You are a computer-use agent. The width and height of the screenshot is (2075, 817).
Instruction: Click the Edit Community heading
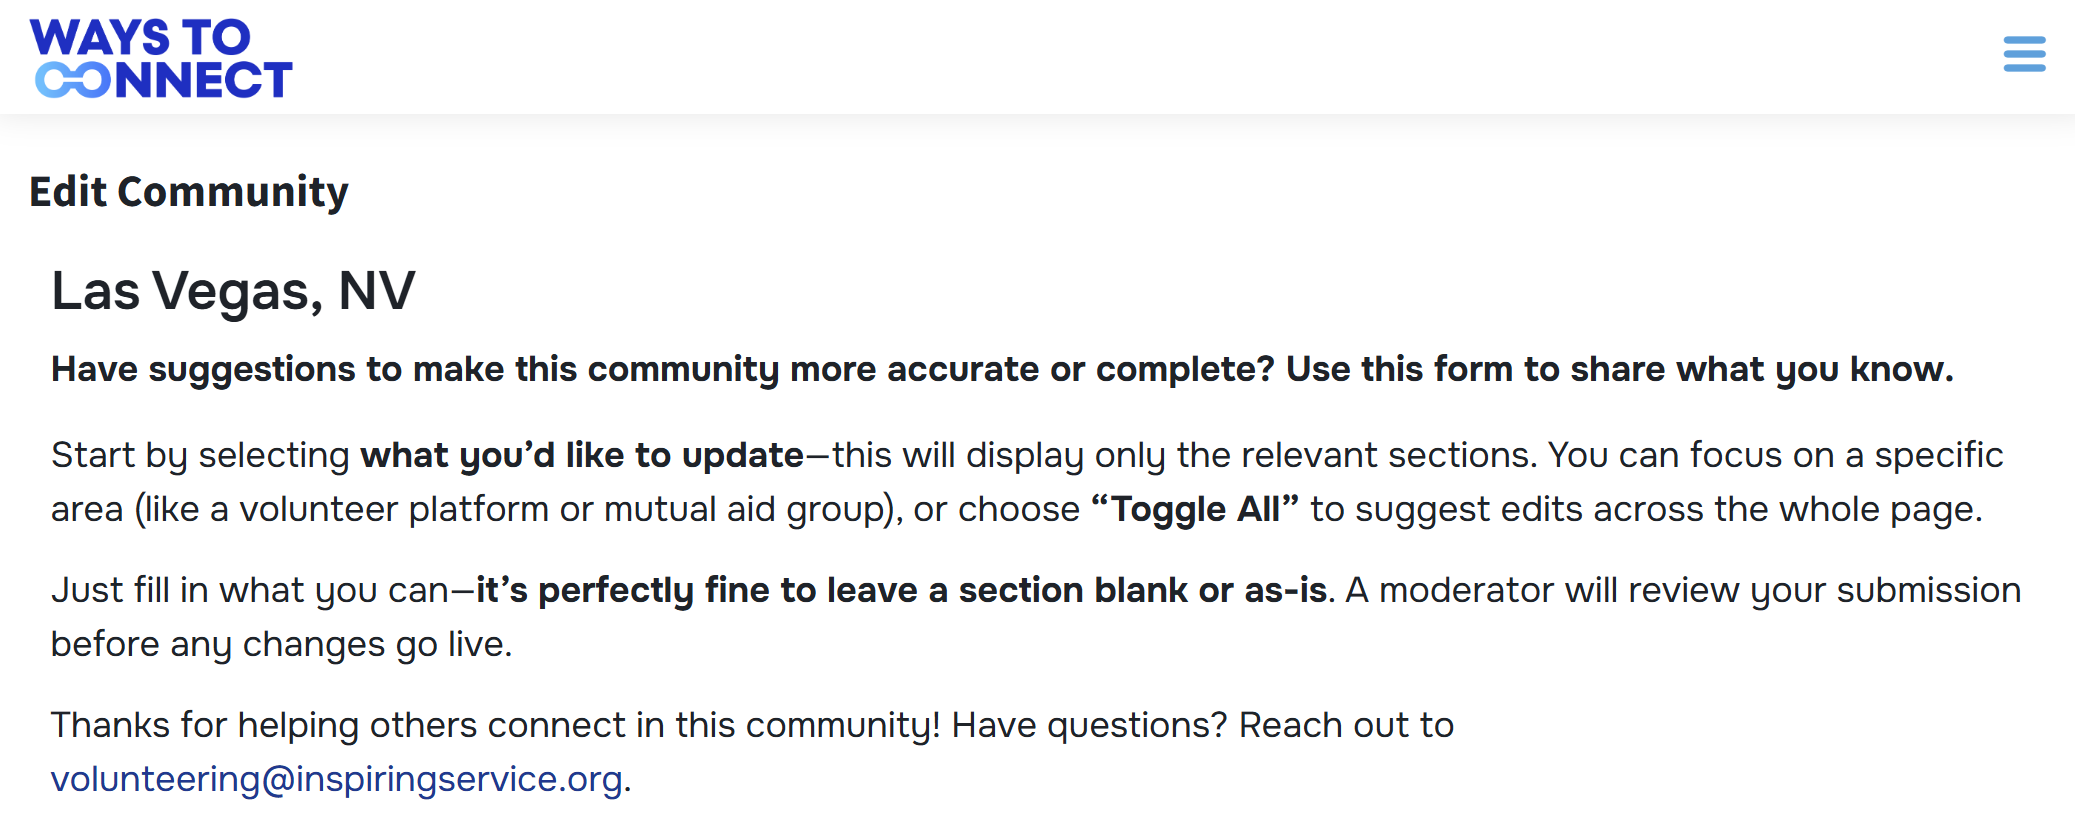(189, 192)
